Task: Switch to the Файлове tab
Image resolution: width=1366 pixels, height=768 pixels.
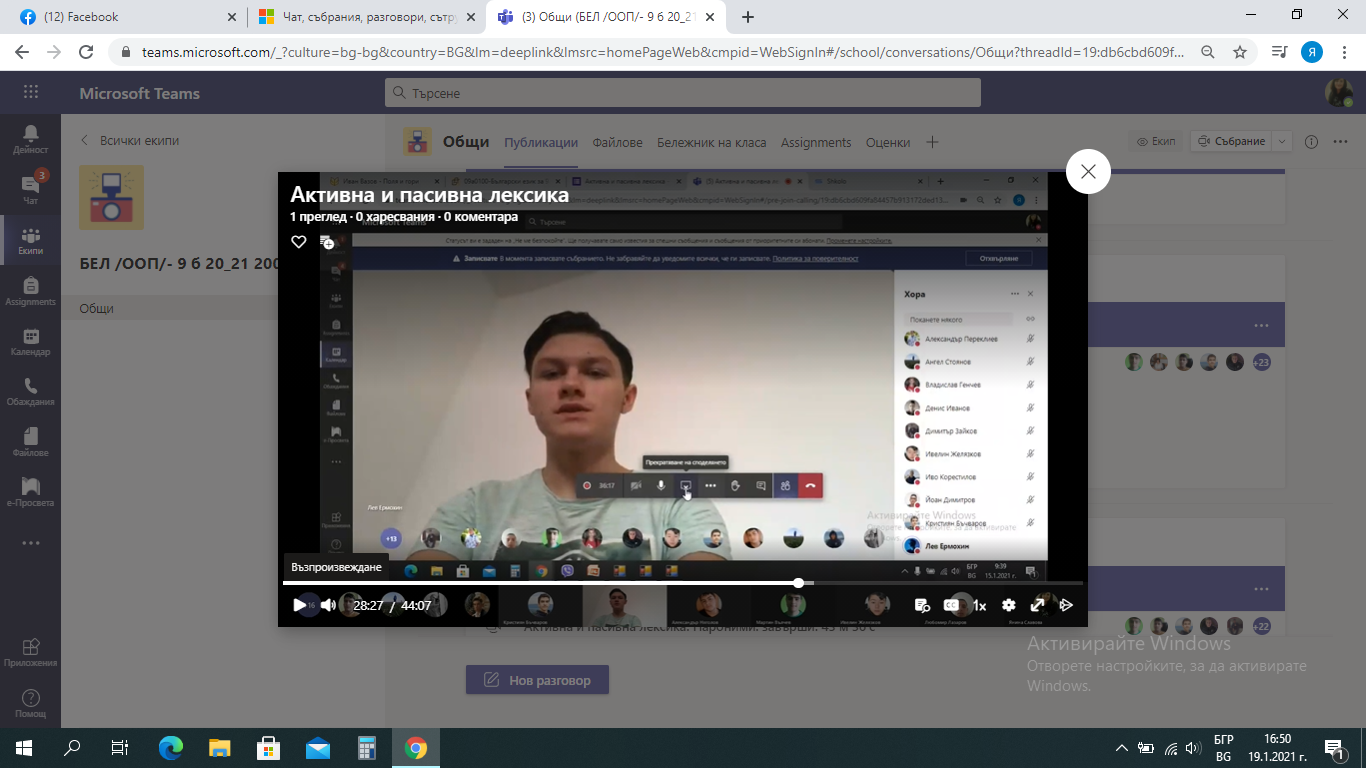Action: 617,142
